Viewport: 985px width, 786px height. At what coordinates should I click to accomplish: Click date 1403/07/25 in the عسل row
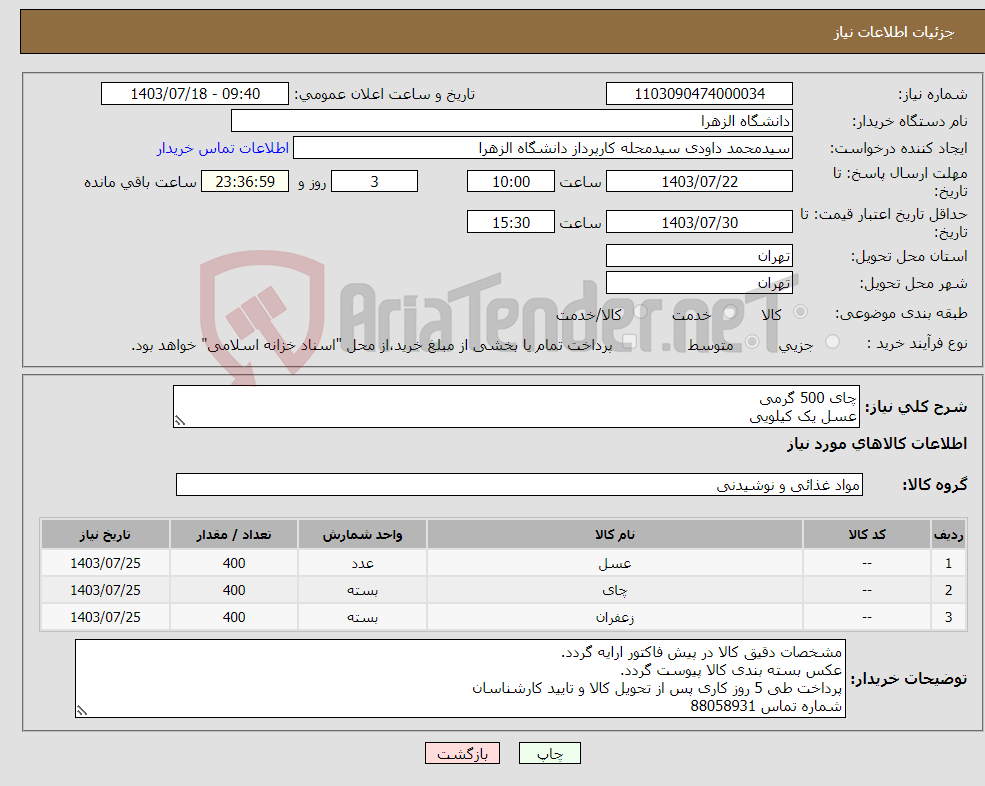pos(106,563)
